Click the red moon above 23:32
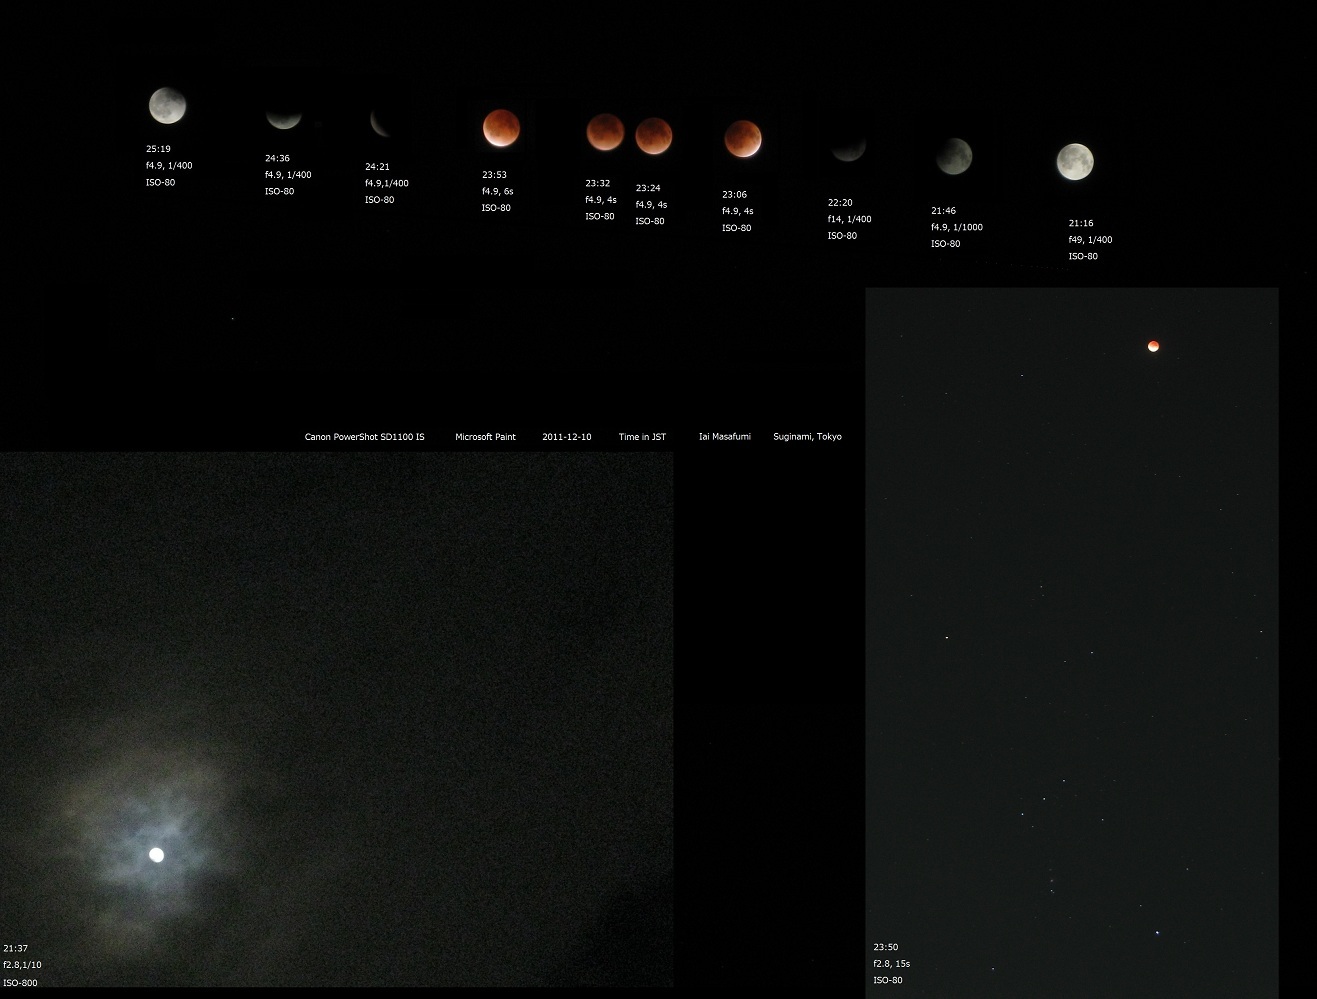1317x999 pixels. coord(605,133)
